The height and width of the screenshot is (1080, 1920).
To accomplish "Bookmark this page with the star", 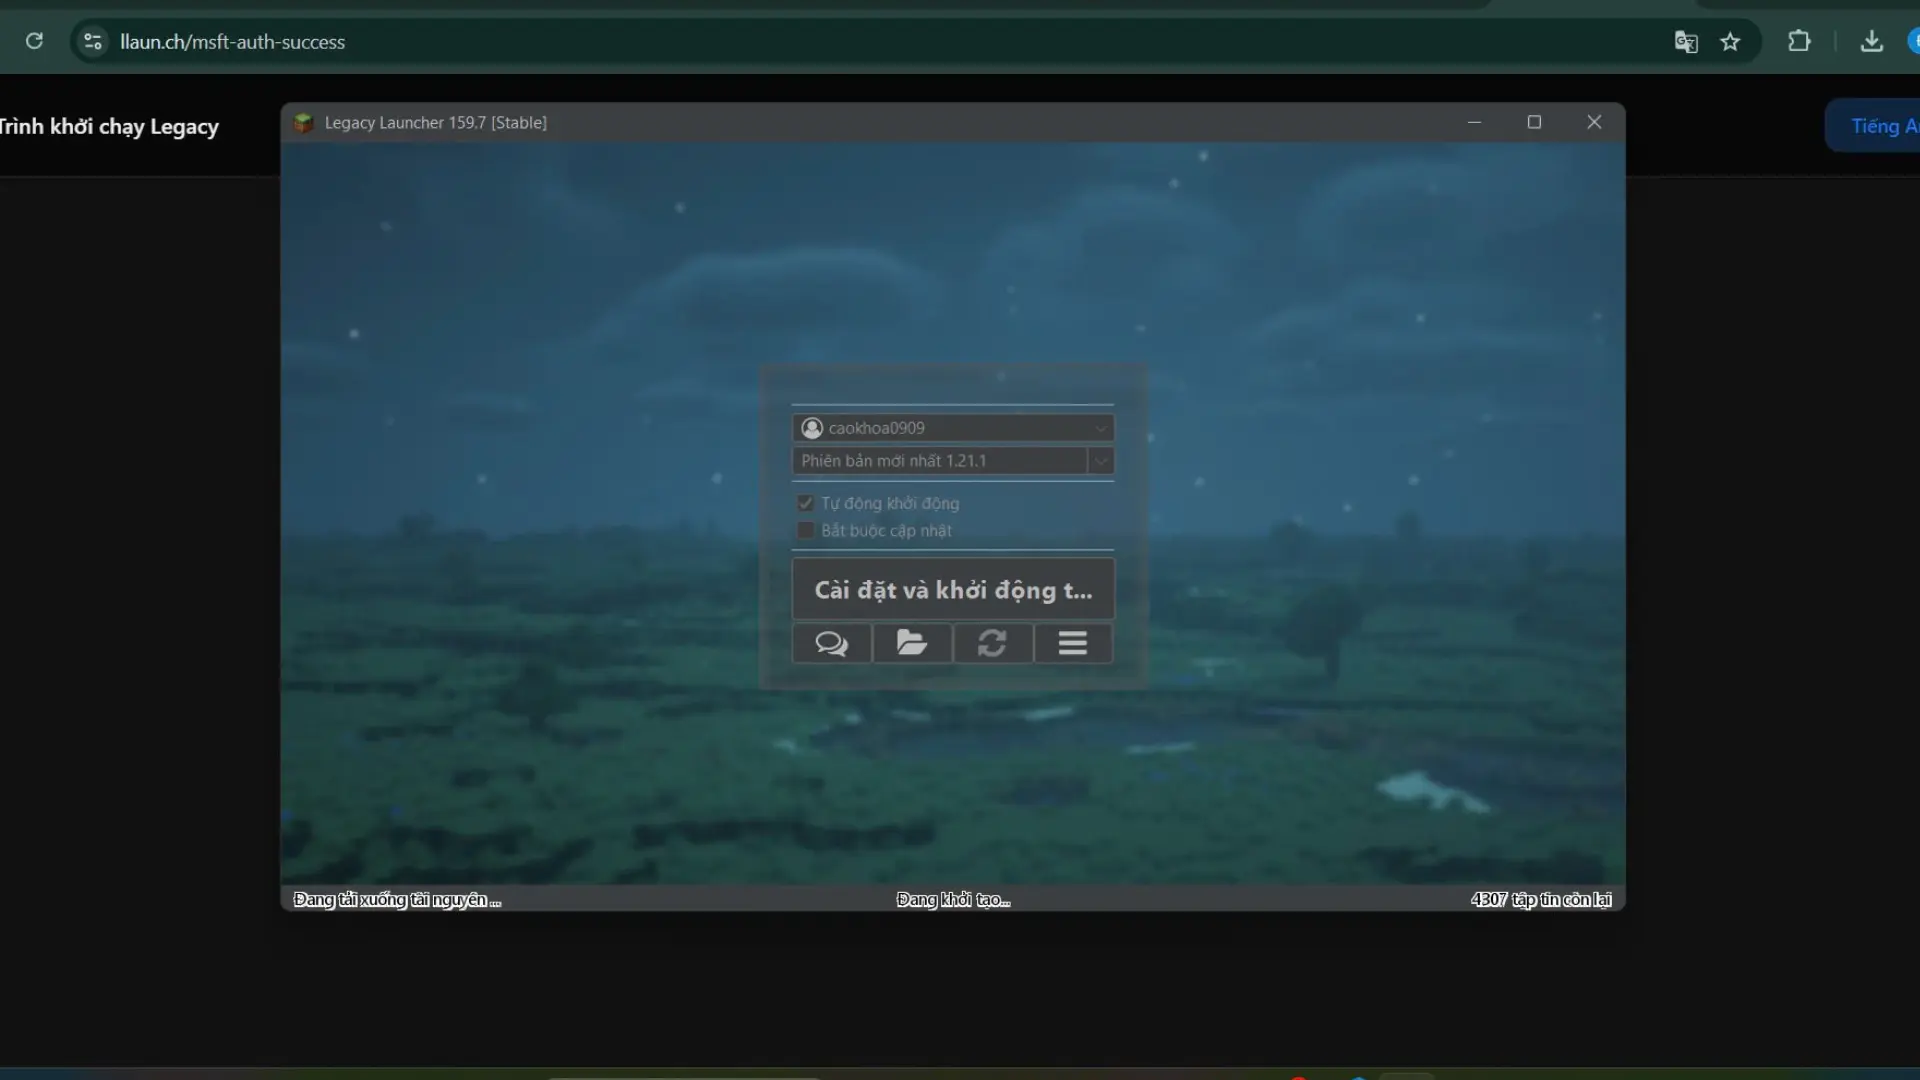I will pos(1730,41).
